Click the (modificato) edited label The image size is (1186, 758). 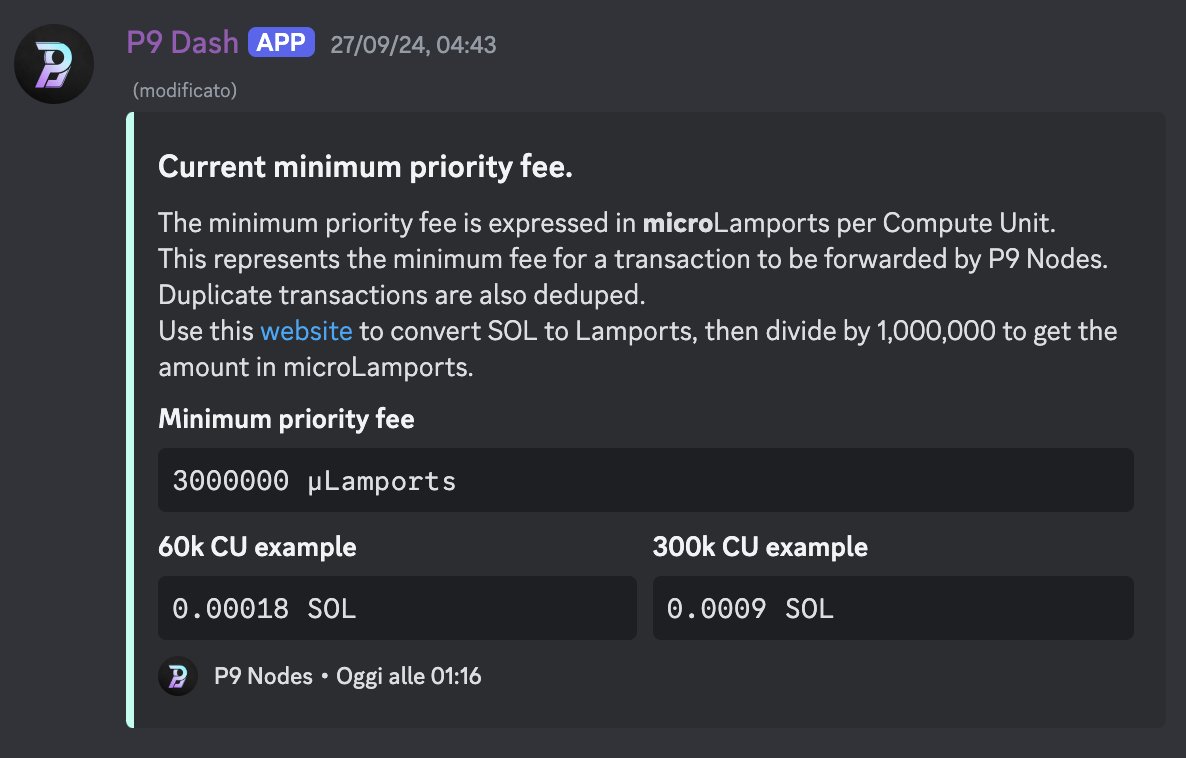[185, 91]
